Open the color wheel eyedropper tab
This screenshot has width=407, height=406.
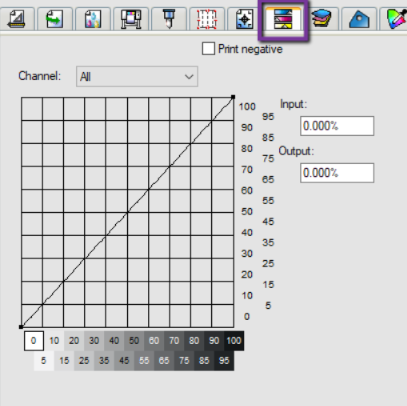tap(395, 19)
